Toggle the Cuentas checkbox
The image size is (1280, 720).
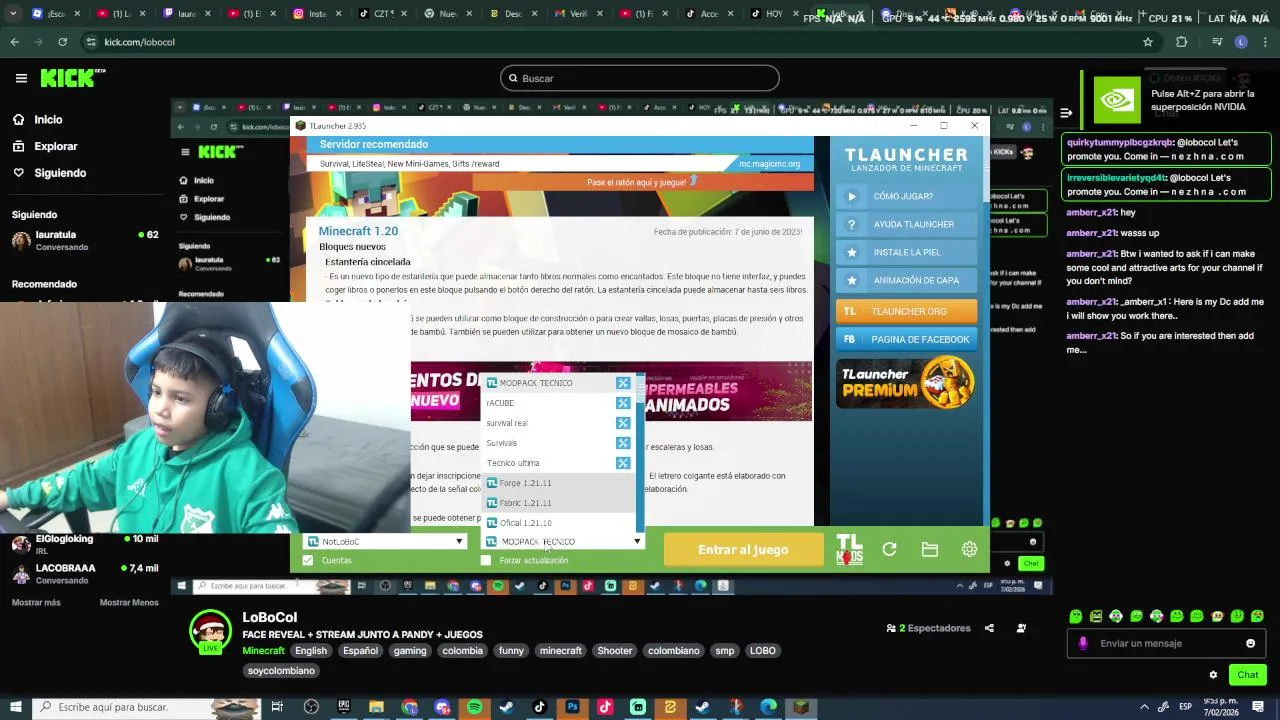coord(308,560)
